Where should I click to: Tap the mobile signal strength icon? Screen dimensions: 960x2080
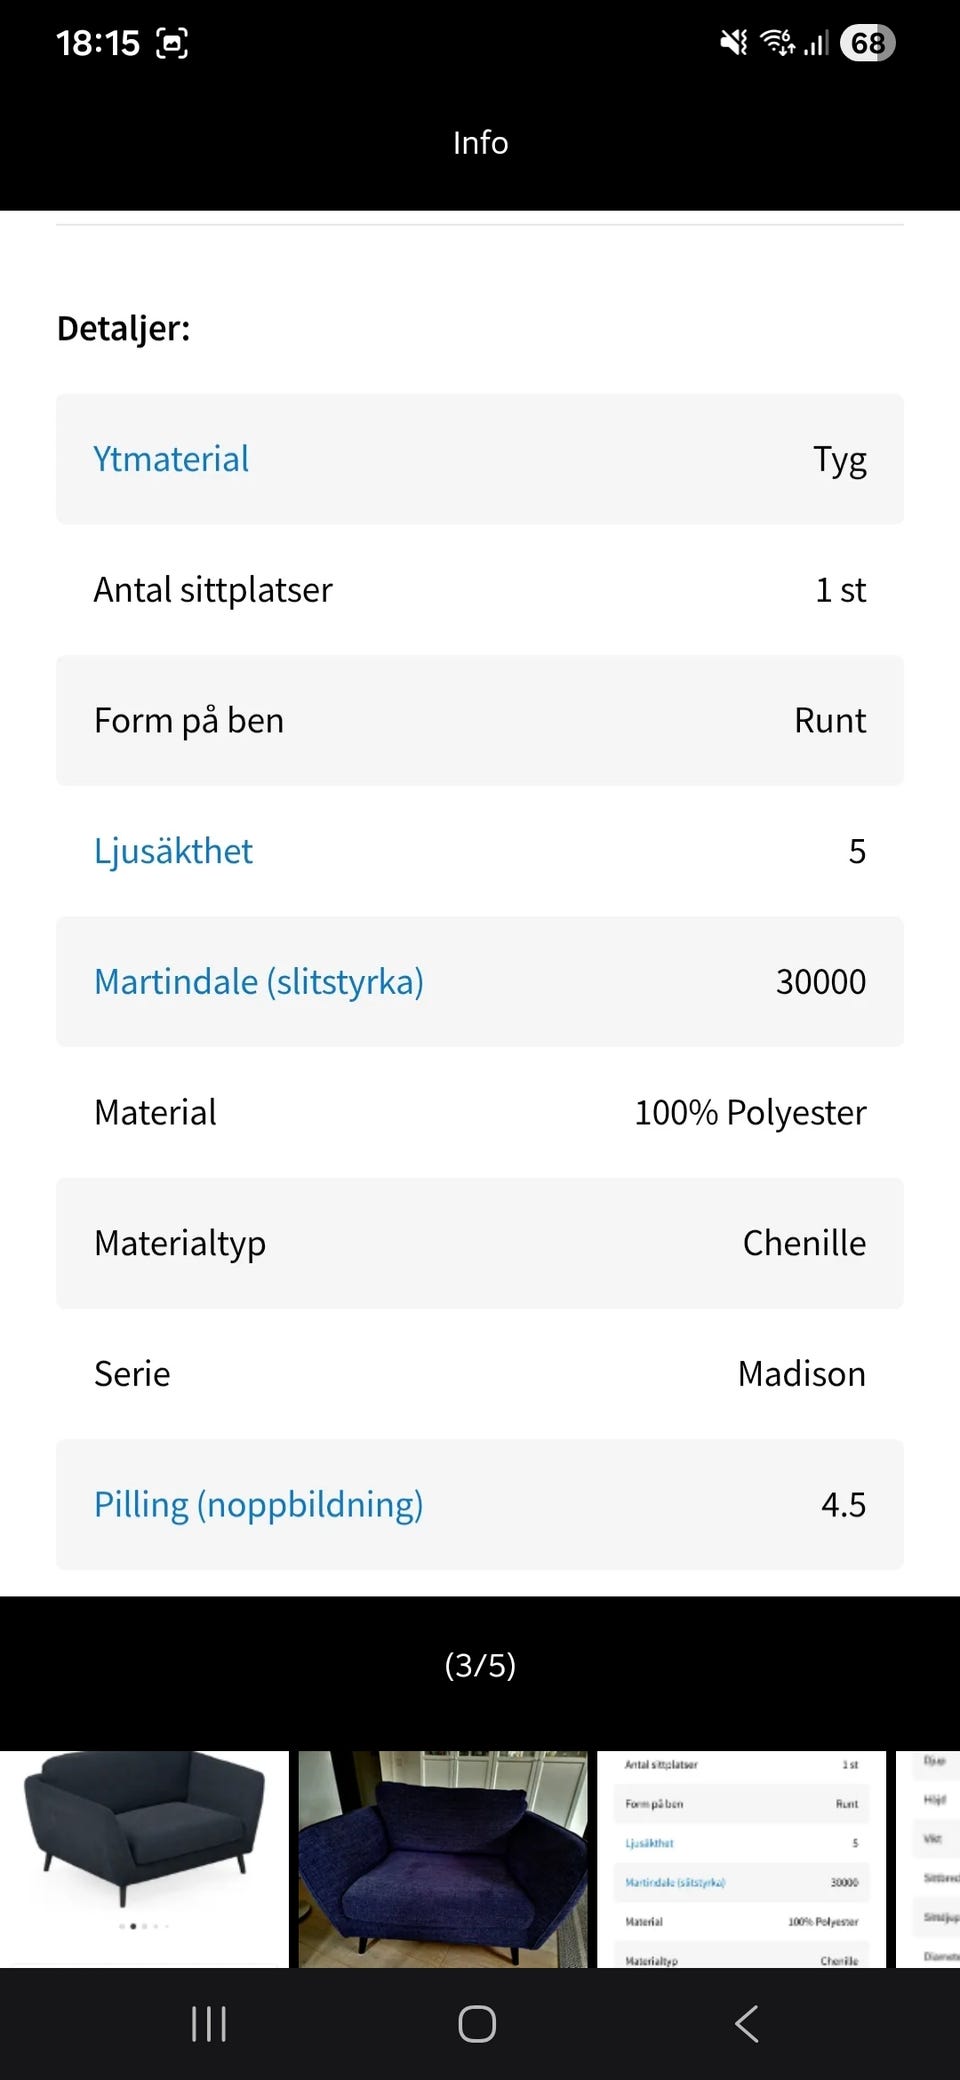pos(816,43)
